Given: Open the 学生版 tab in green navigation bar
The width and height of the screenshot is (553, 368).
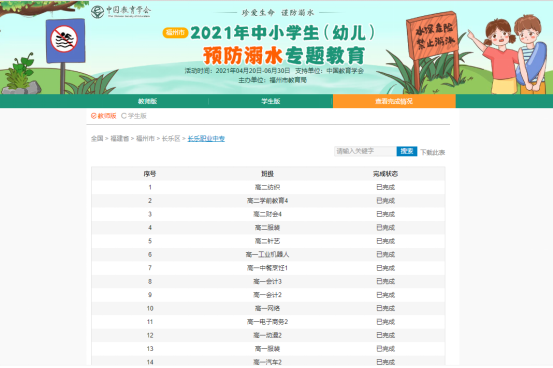Looking at the screenshot, I should [x=271, y=101].
